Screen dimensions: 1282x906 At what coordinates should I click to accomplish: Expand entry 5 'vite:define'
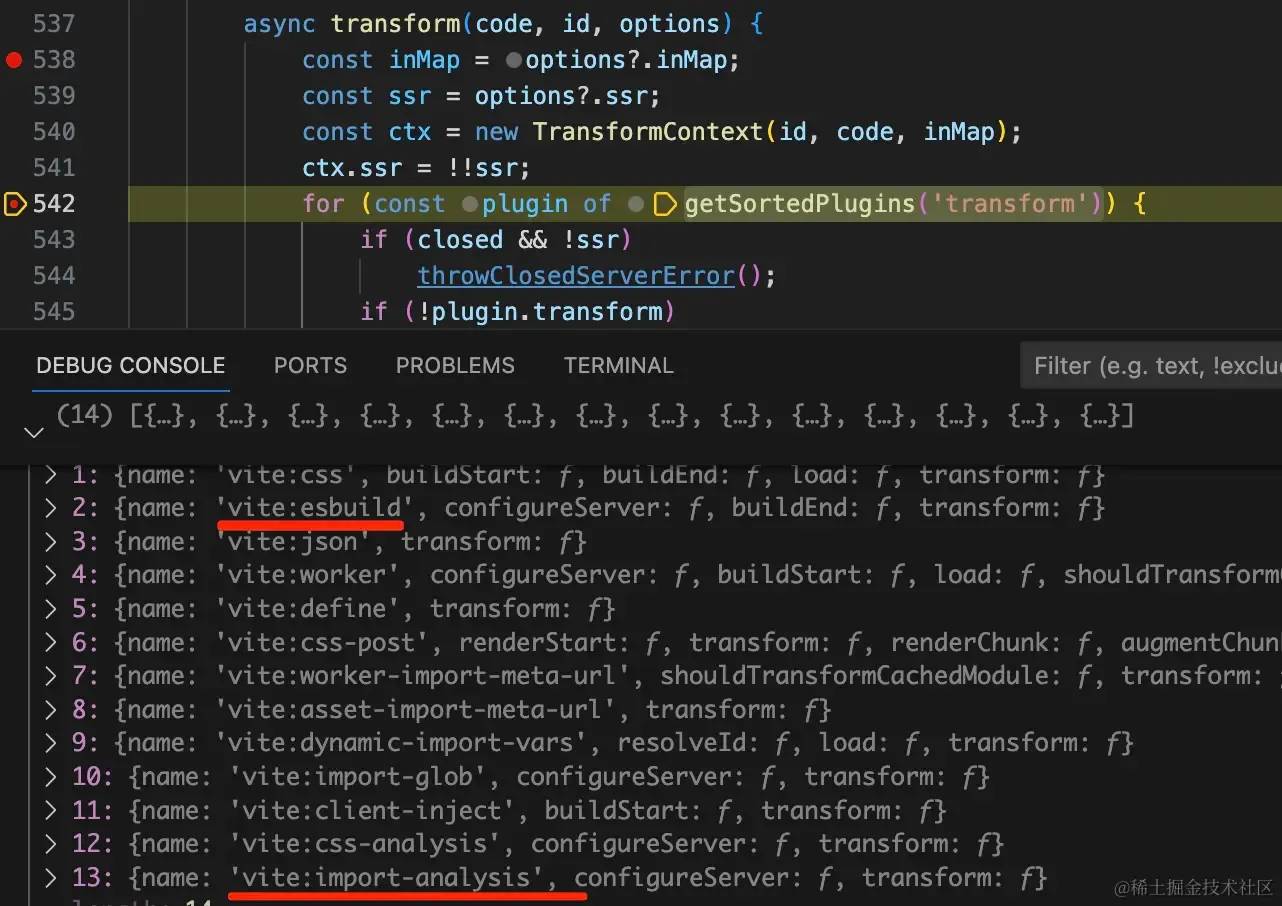pos(51,609)
